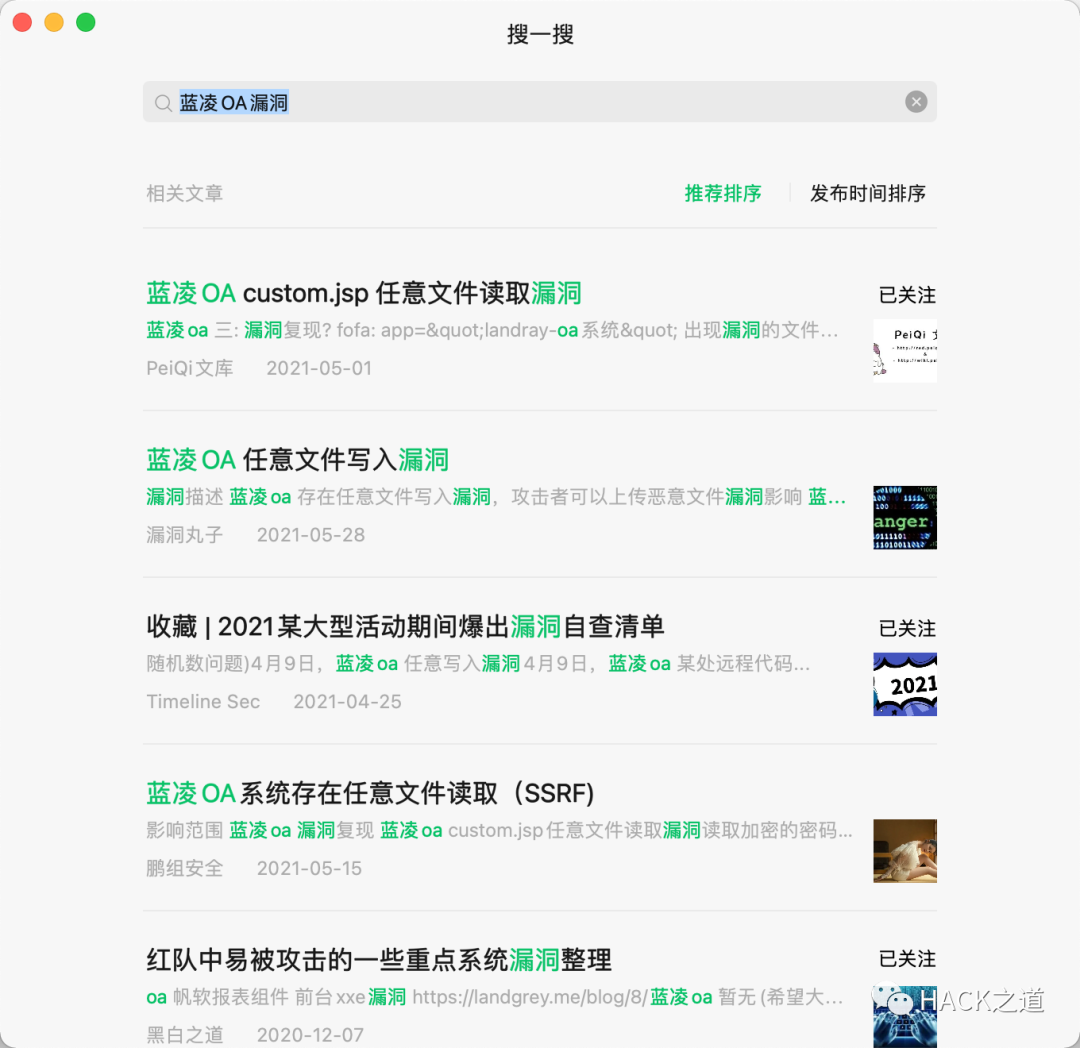This screenshot has width=1080, height=1048.
Task: Click the date 2021-05-01
Action: (319, 368)
